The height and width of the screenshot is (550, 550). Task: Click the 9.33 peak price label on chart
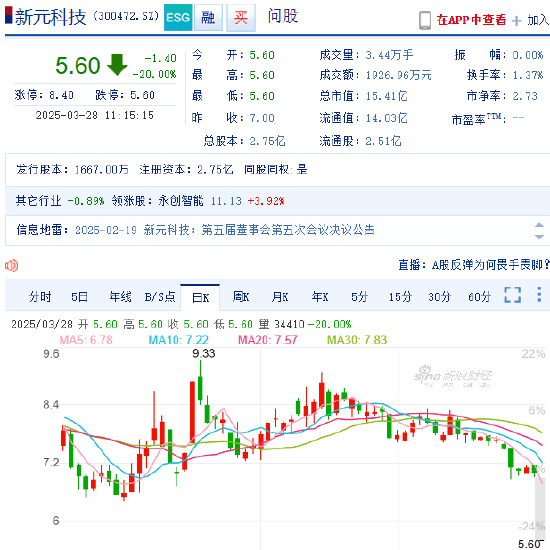click(204, 353)
